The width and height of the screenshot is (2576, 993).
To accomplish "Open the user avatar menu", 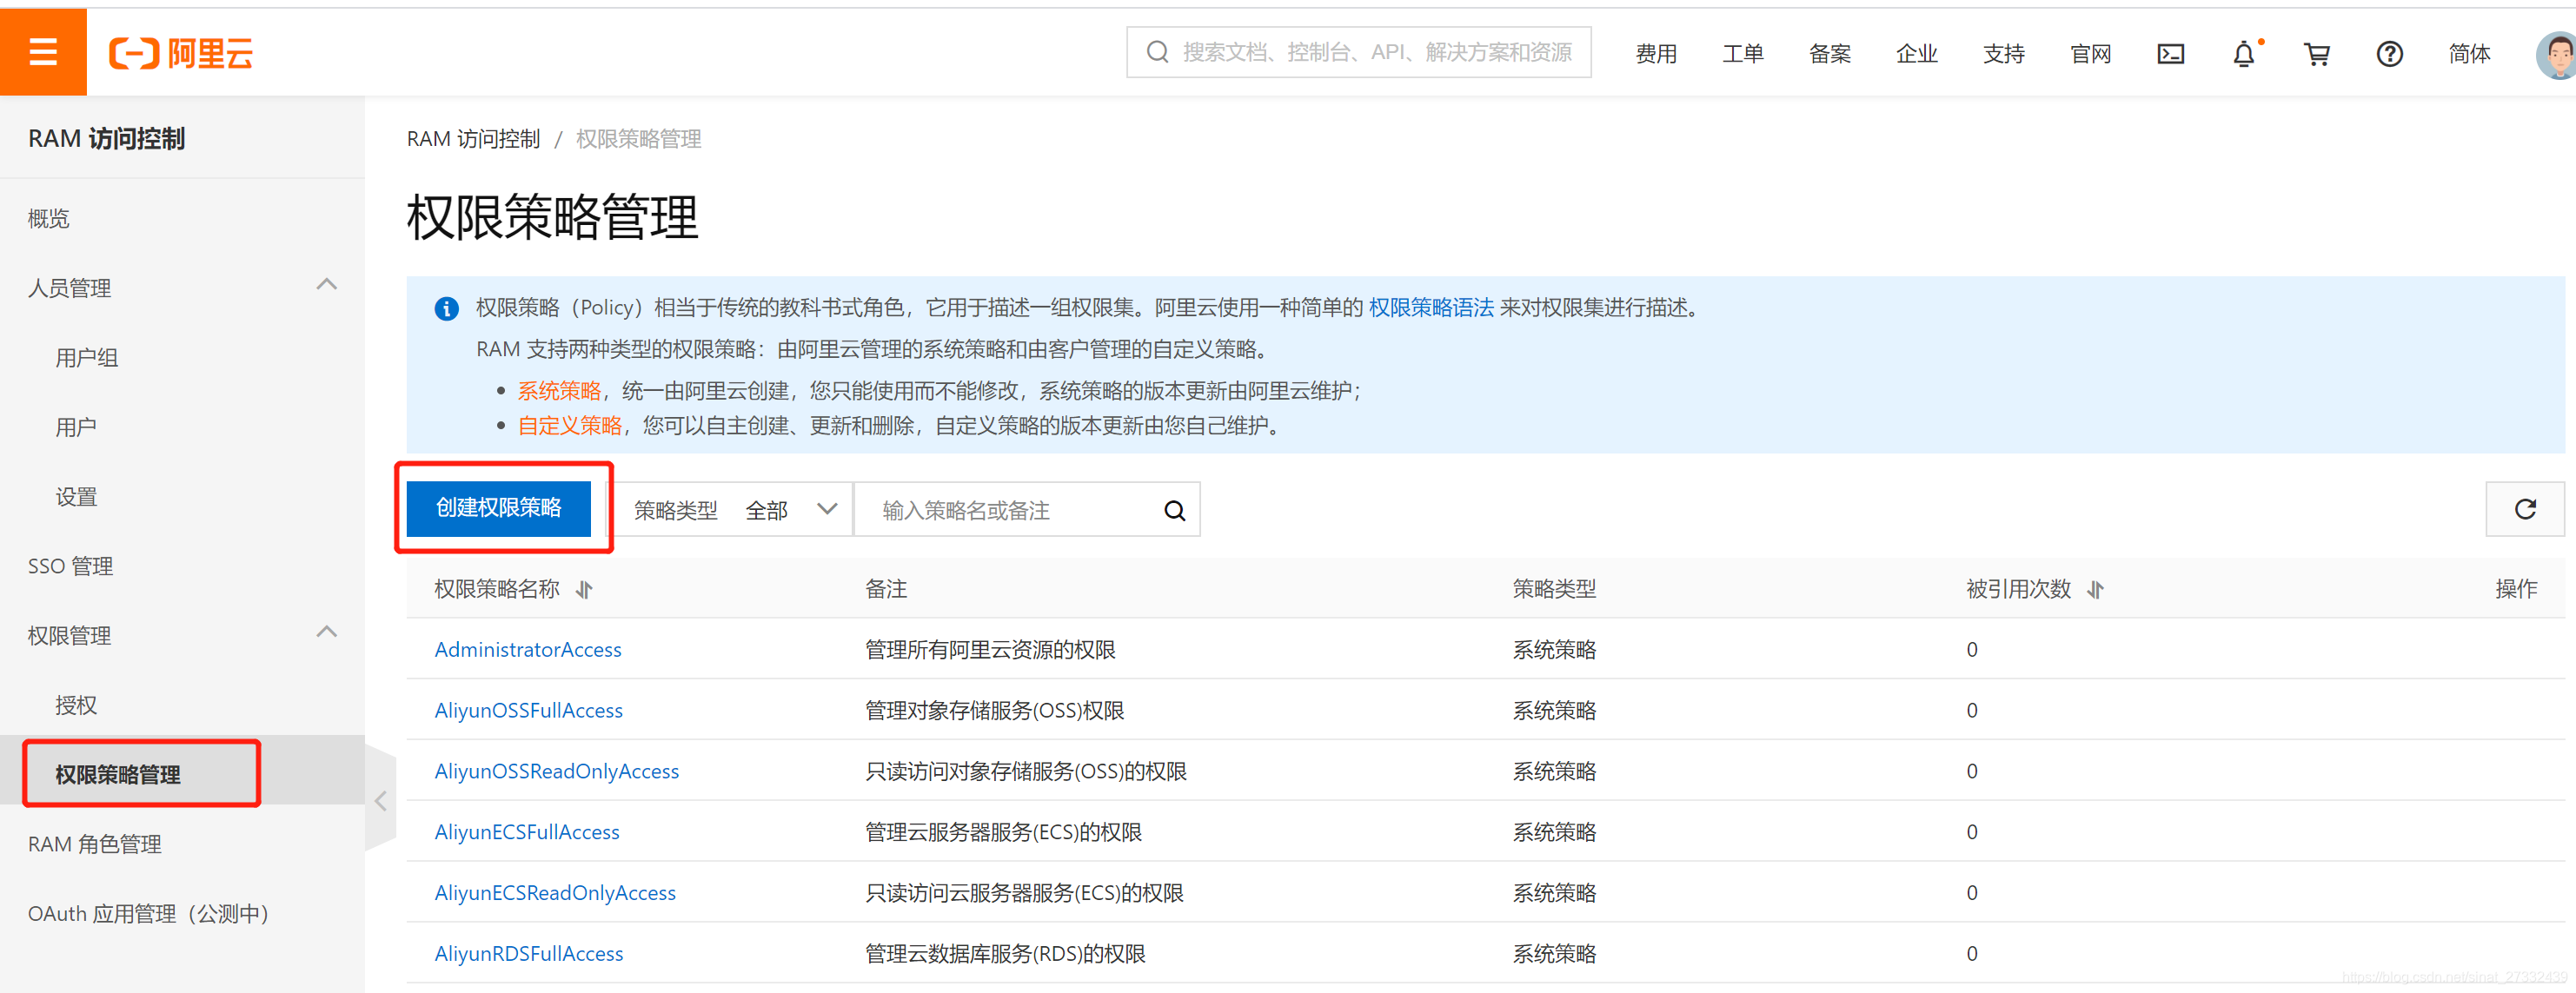I will coord(2556,54).
